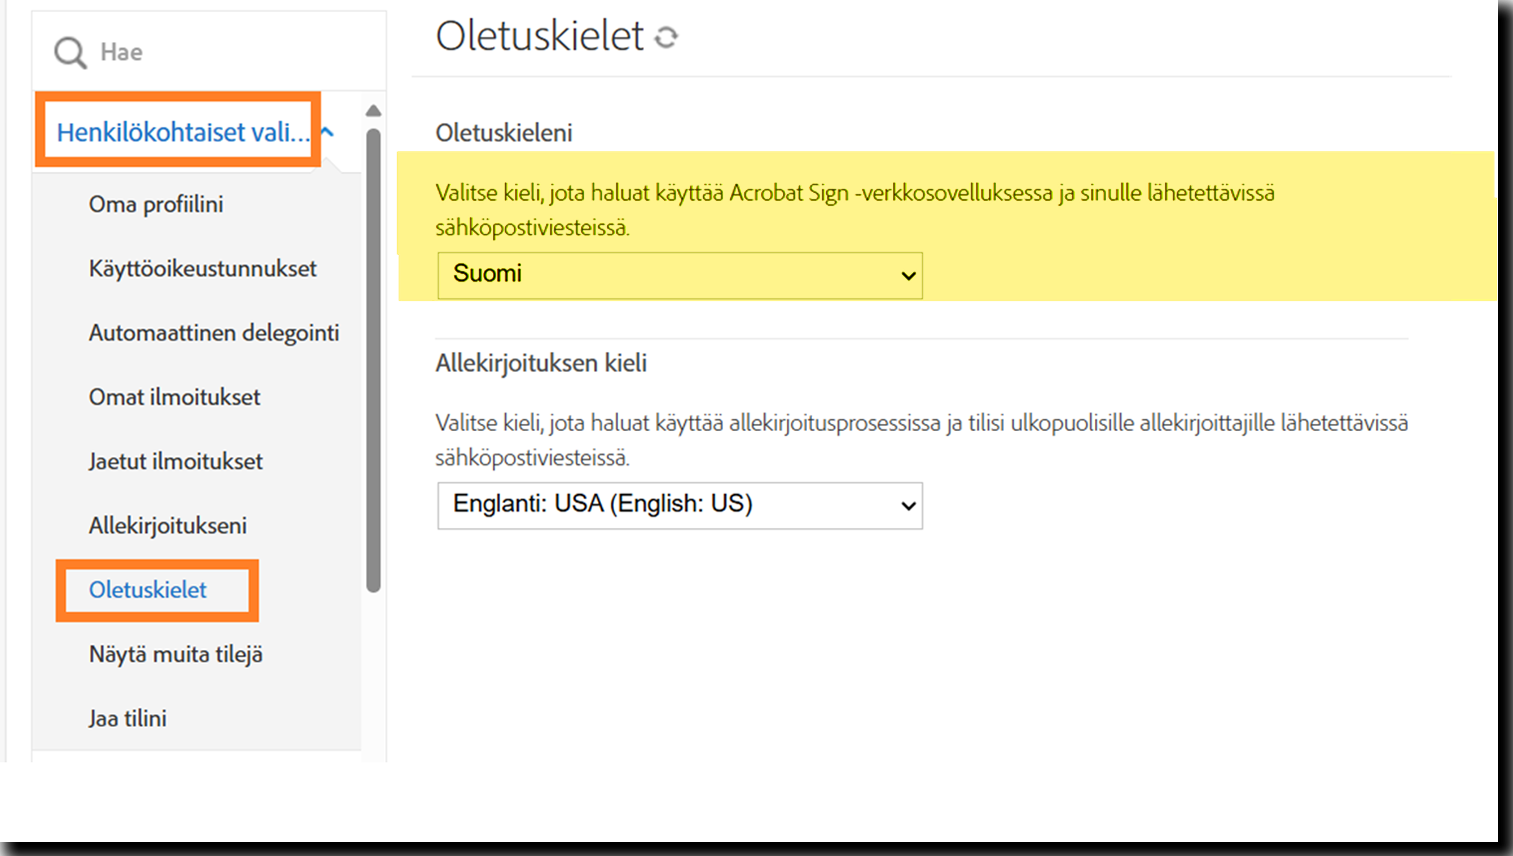Select Oletuskielet in sidebar
Image resolution: width=1513 pixels, height=856 pixels.
[148, 590]
